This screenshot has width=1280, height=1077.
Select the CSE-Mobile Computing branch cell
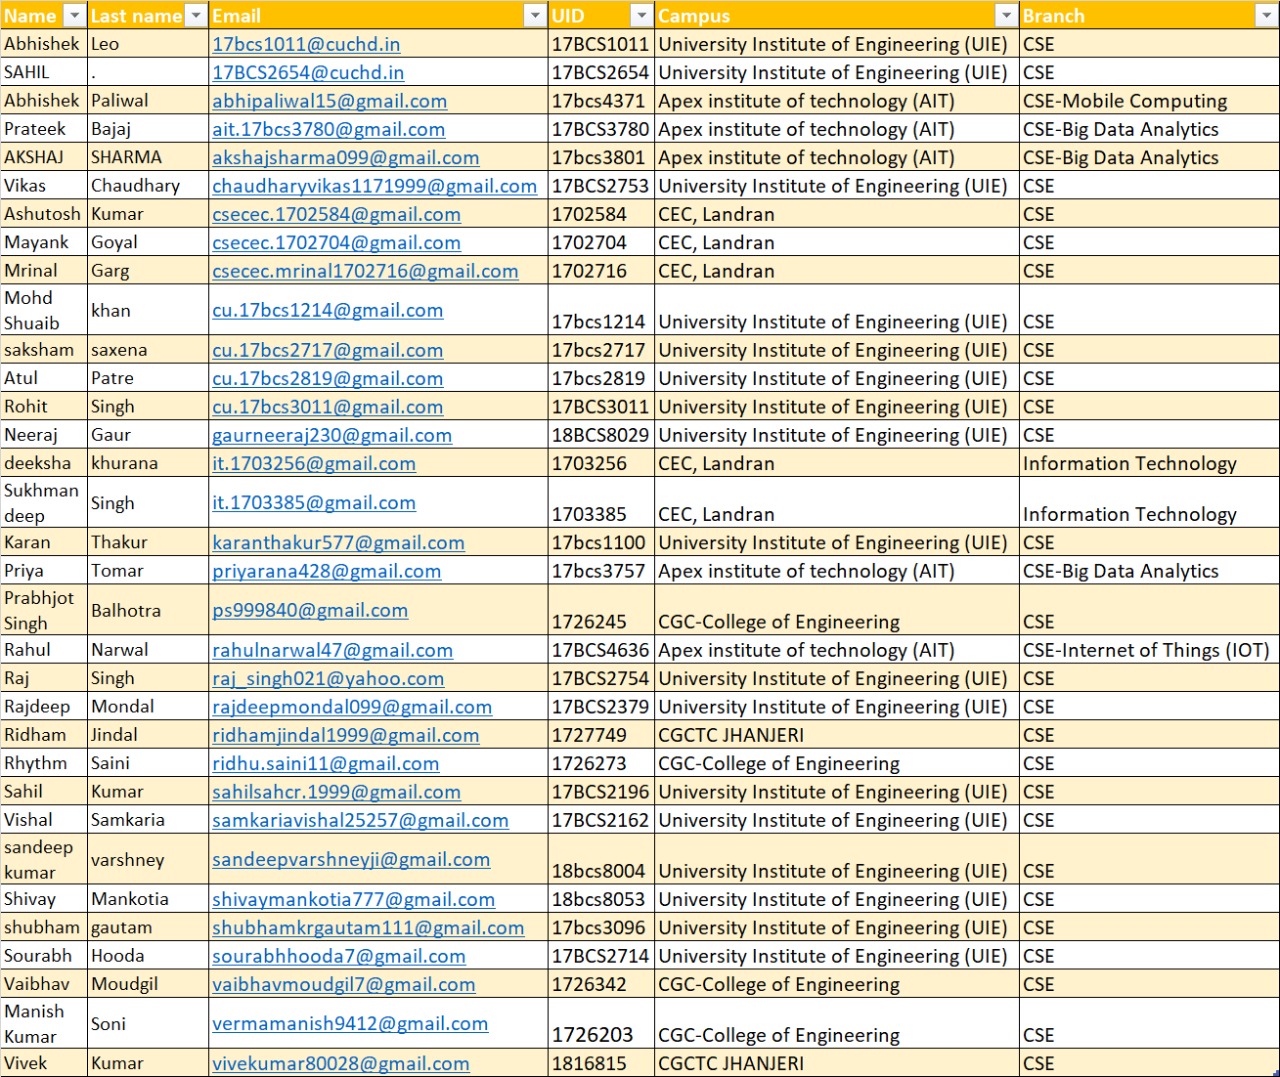1124,101
